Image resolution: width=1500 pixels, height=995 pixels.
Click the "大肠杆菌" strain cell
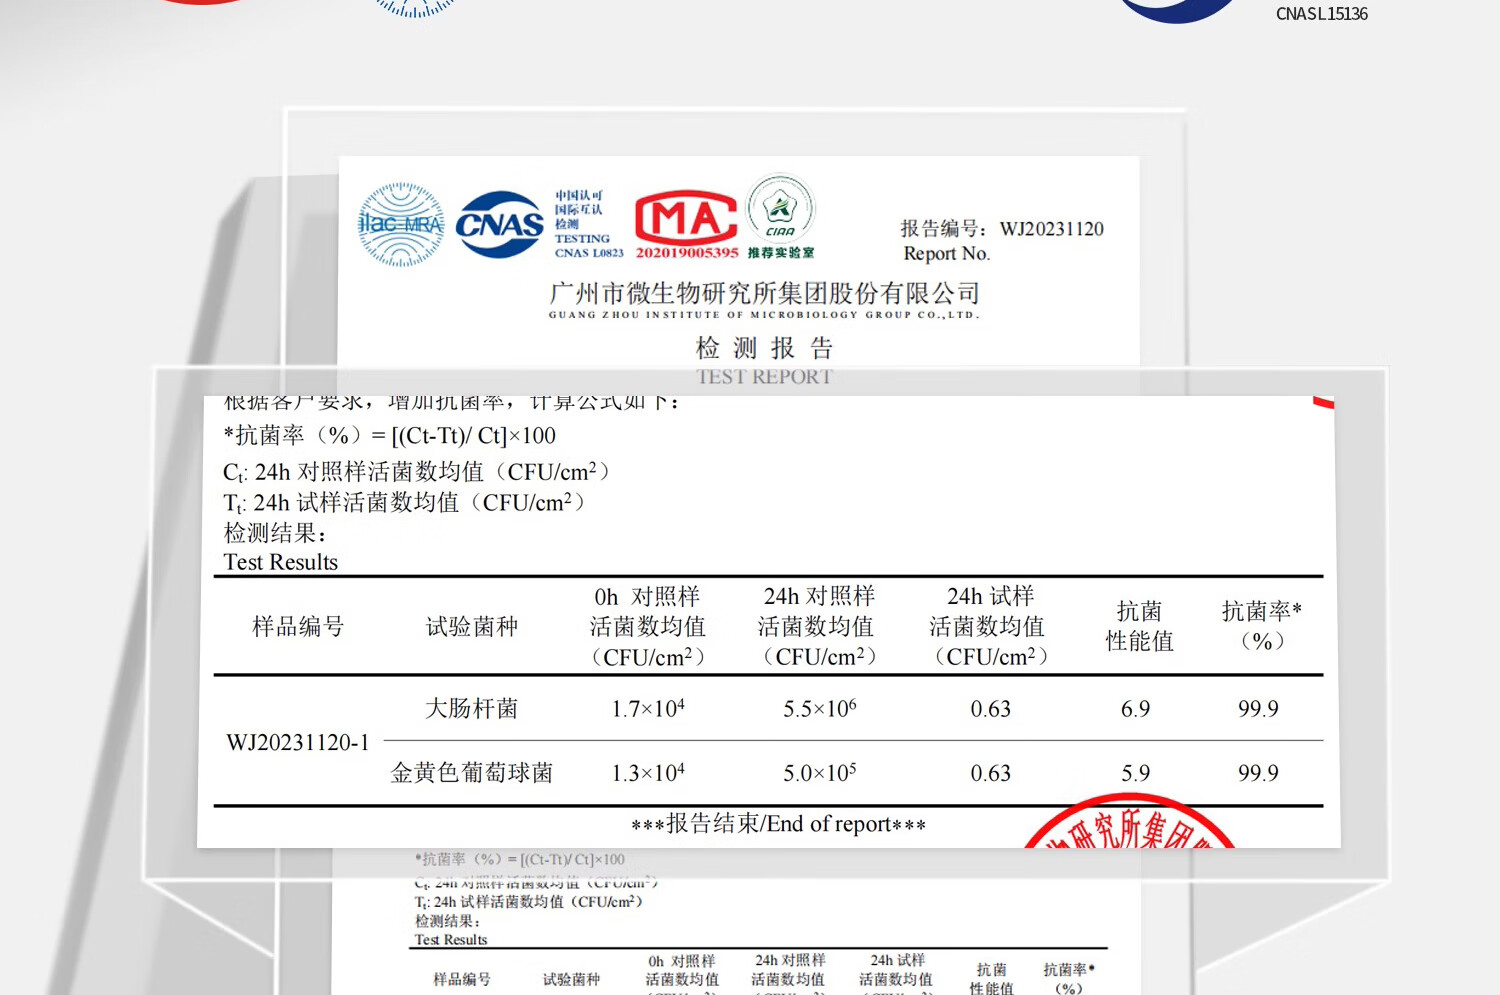[472, 709]
